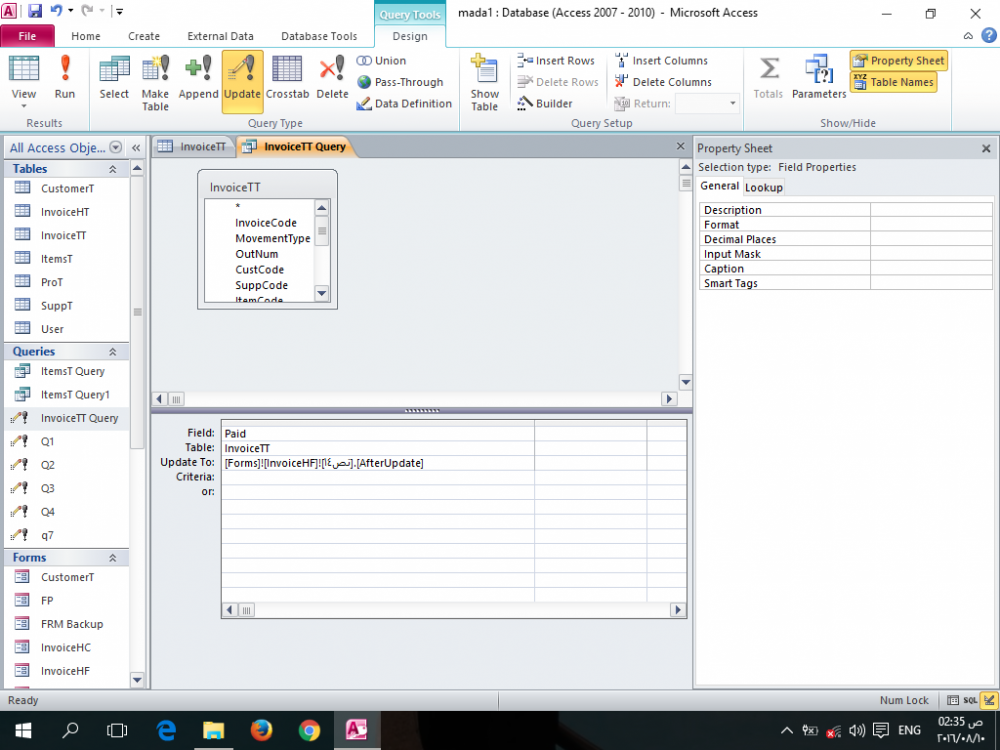The image size is (1000, 750).
Task: Launch the expression Builder
Action: point(545,103)
